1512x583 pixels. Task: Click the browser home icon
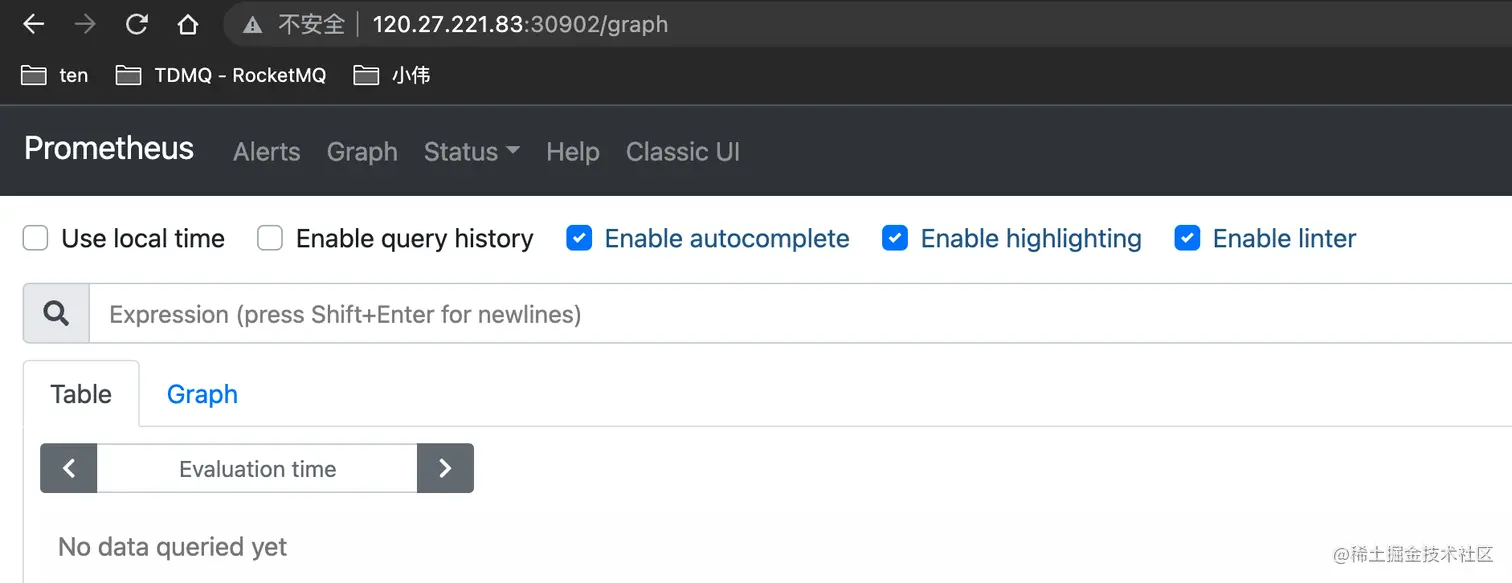187,25
